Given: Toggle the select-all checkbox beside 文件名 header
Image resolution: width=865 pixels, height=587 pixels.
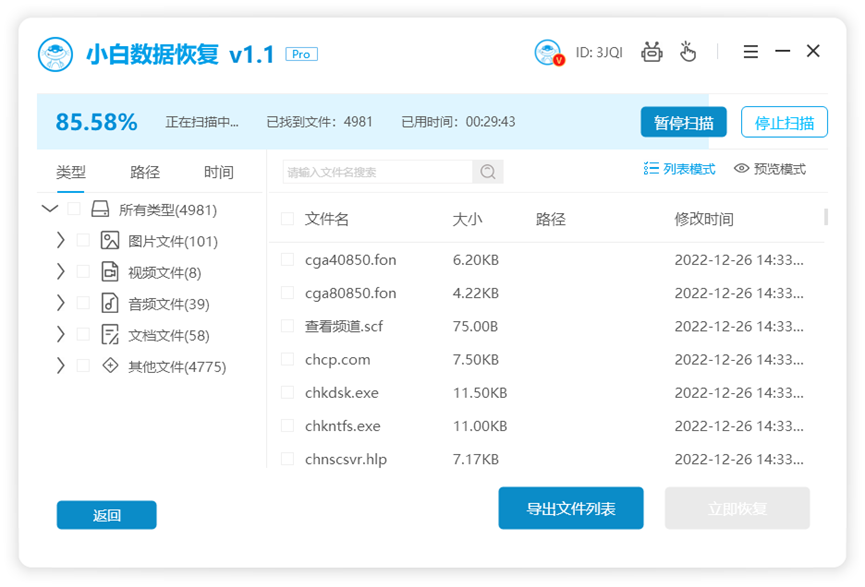Looking at the screenshot, I should click(x=287, y=219).
